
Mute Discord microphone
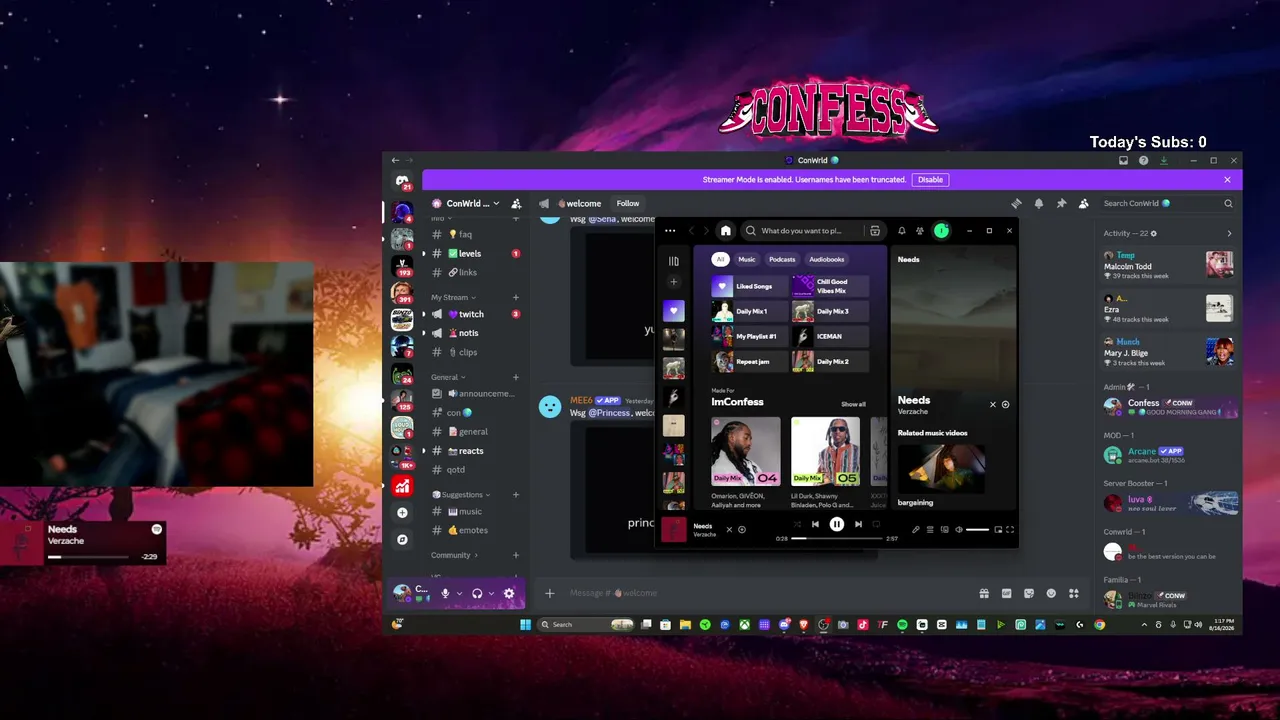(x=445, y=593)
